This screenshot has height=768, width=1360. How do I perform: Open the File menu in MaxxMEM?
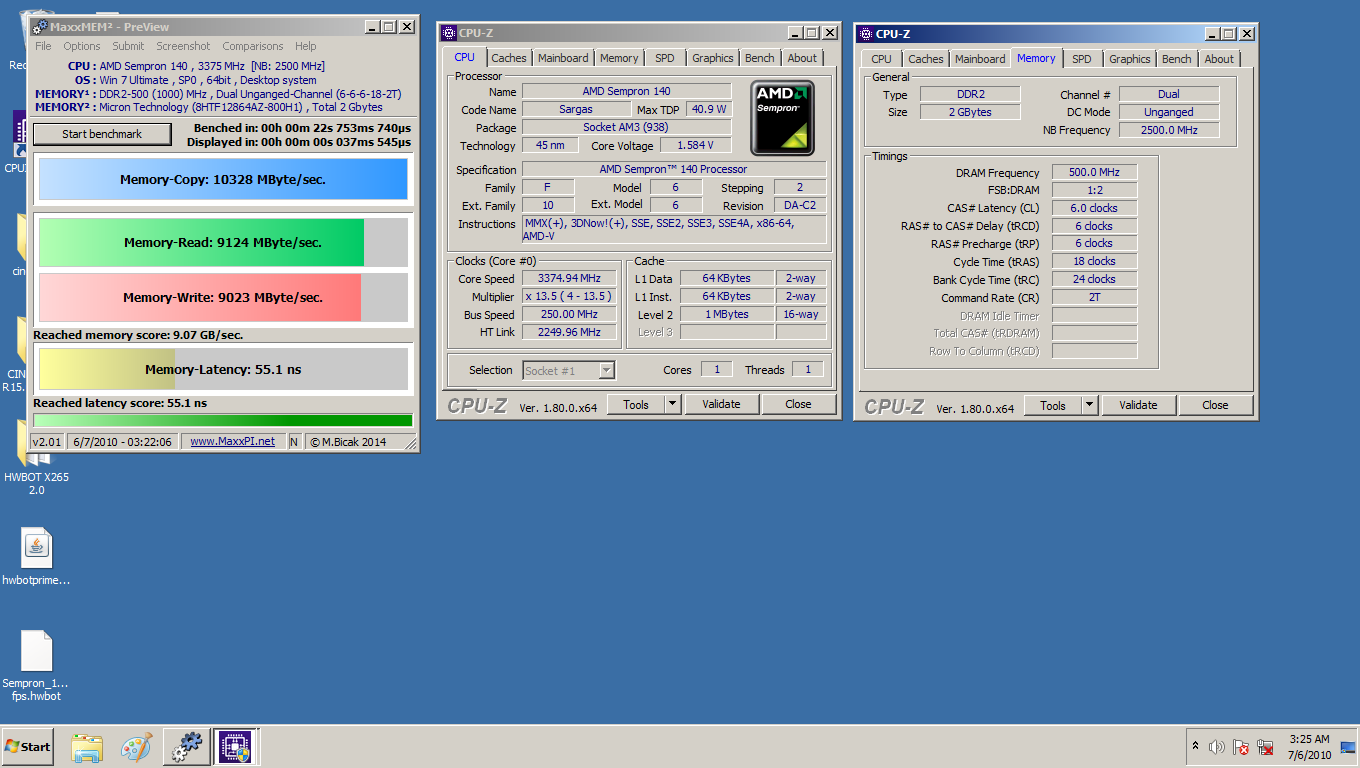(43, 46)
